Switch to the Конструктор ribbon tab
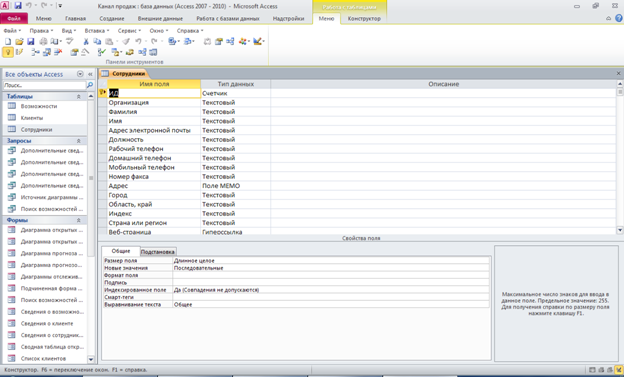 [364, 18]
